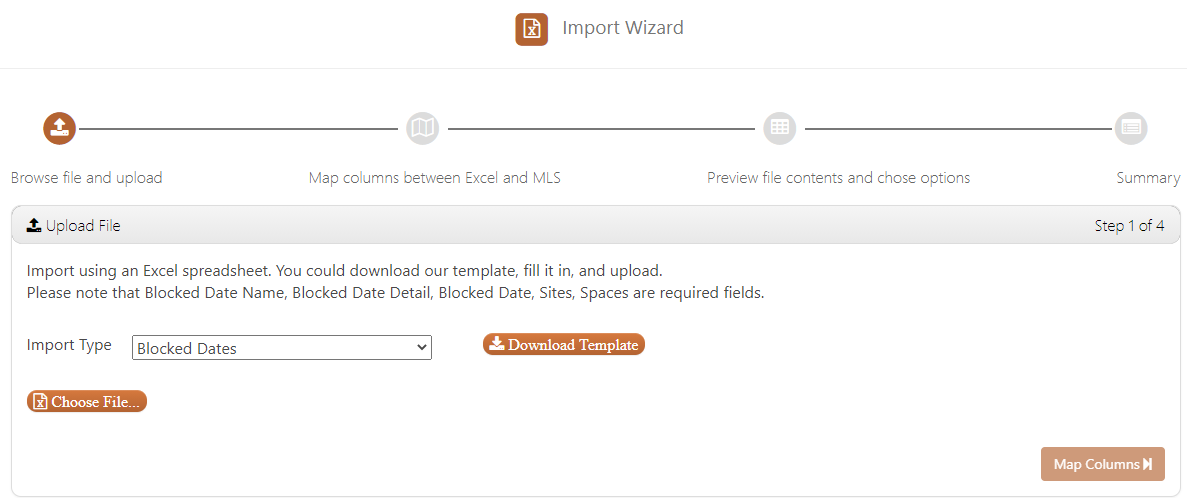
Task: Click the Import Wizard title text
Action: (x=623, y=28)
